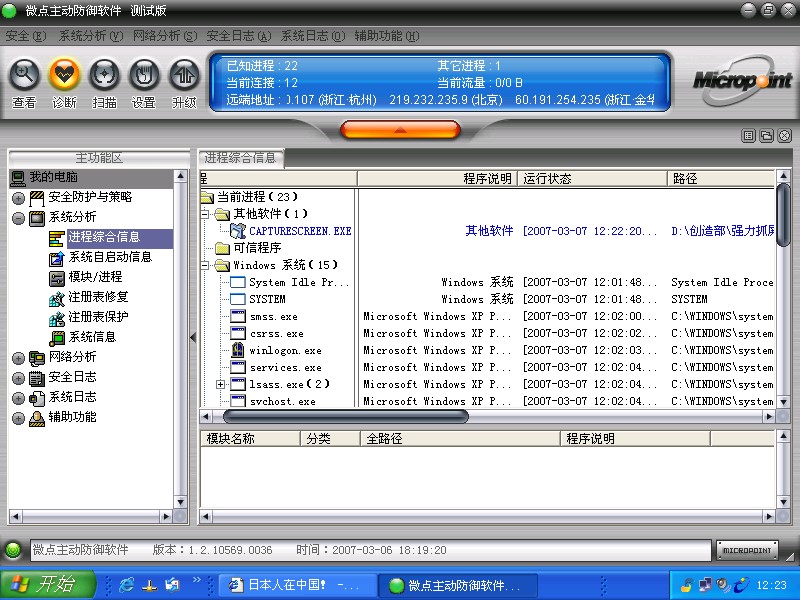Expand the 系统日志 tree node
Viewport: 800px width, 600px height.
(18, 398)
